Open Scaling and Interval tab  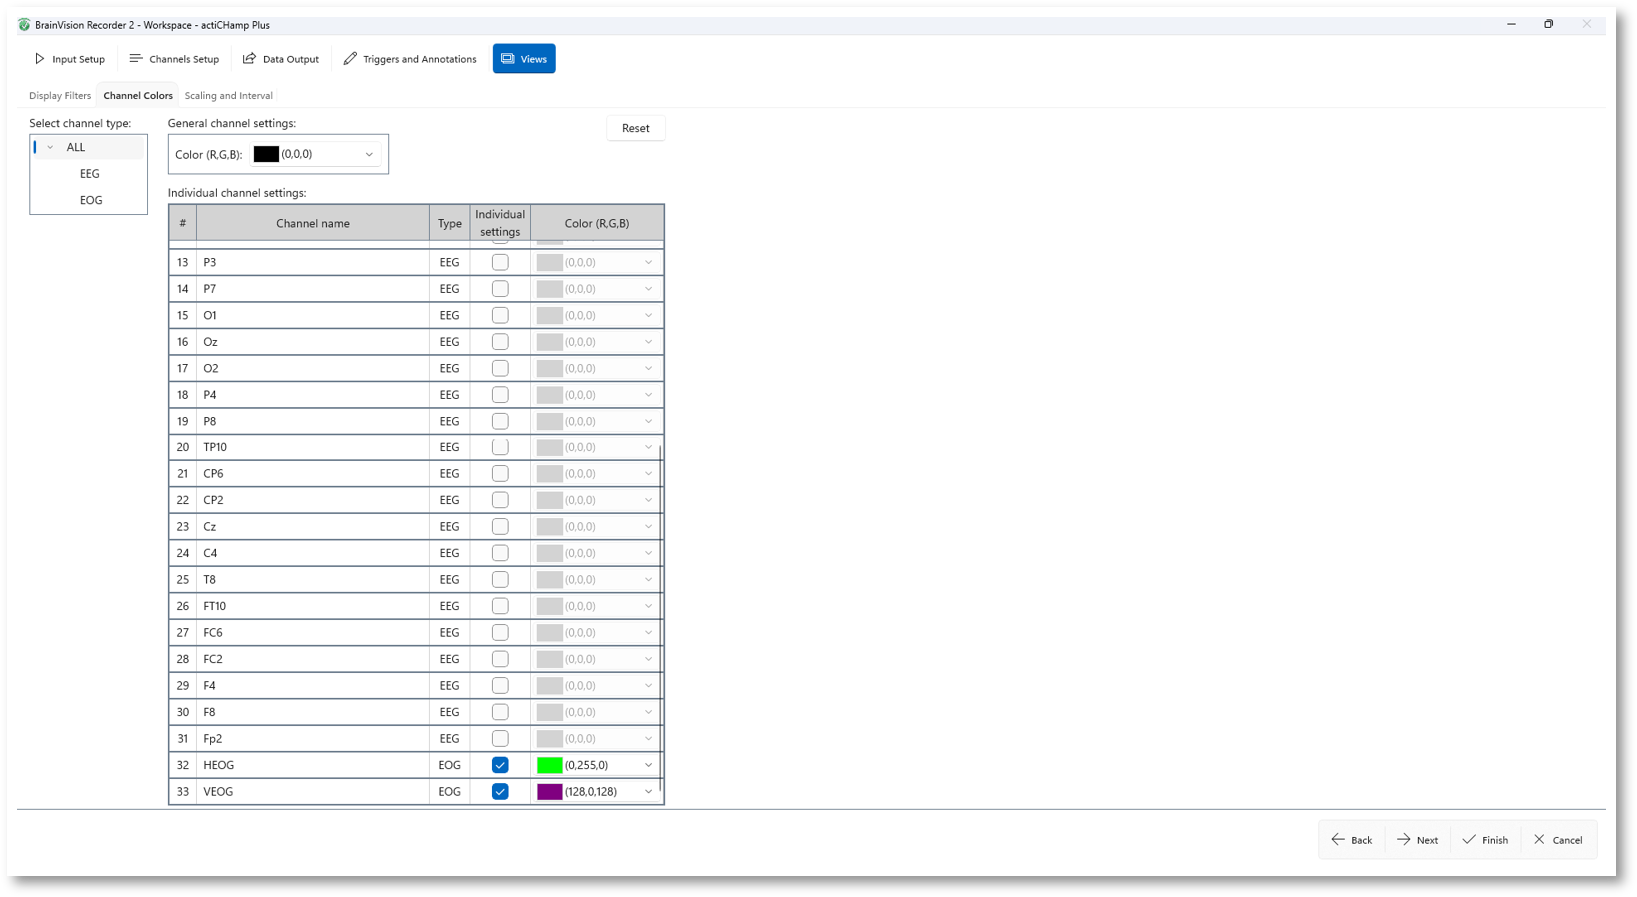click(x=229, y=96)
